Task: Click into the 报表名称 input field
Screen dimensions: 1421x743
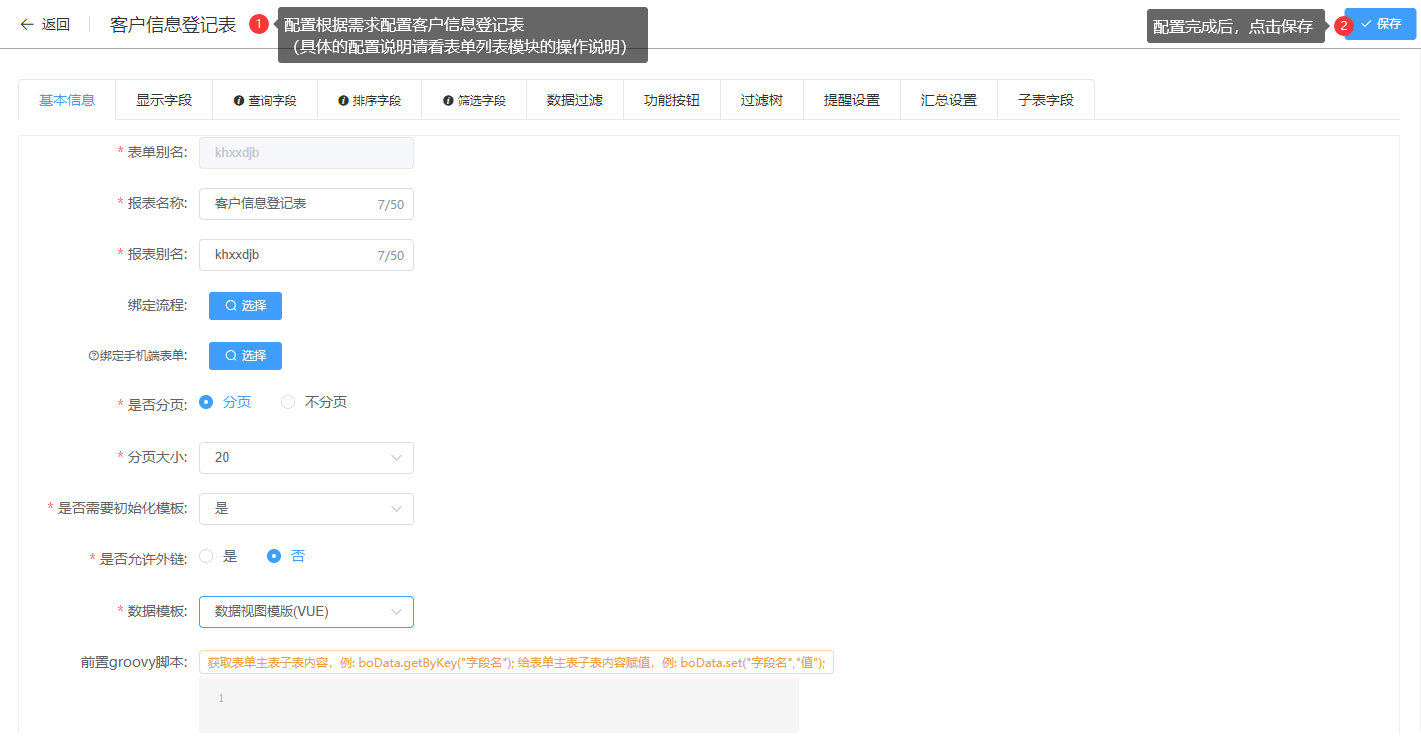Action: [x=290, y=204]
